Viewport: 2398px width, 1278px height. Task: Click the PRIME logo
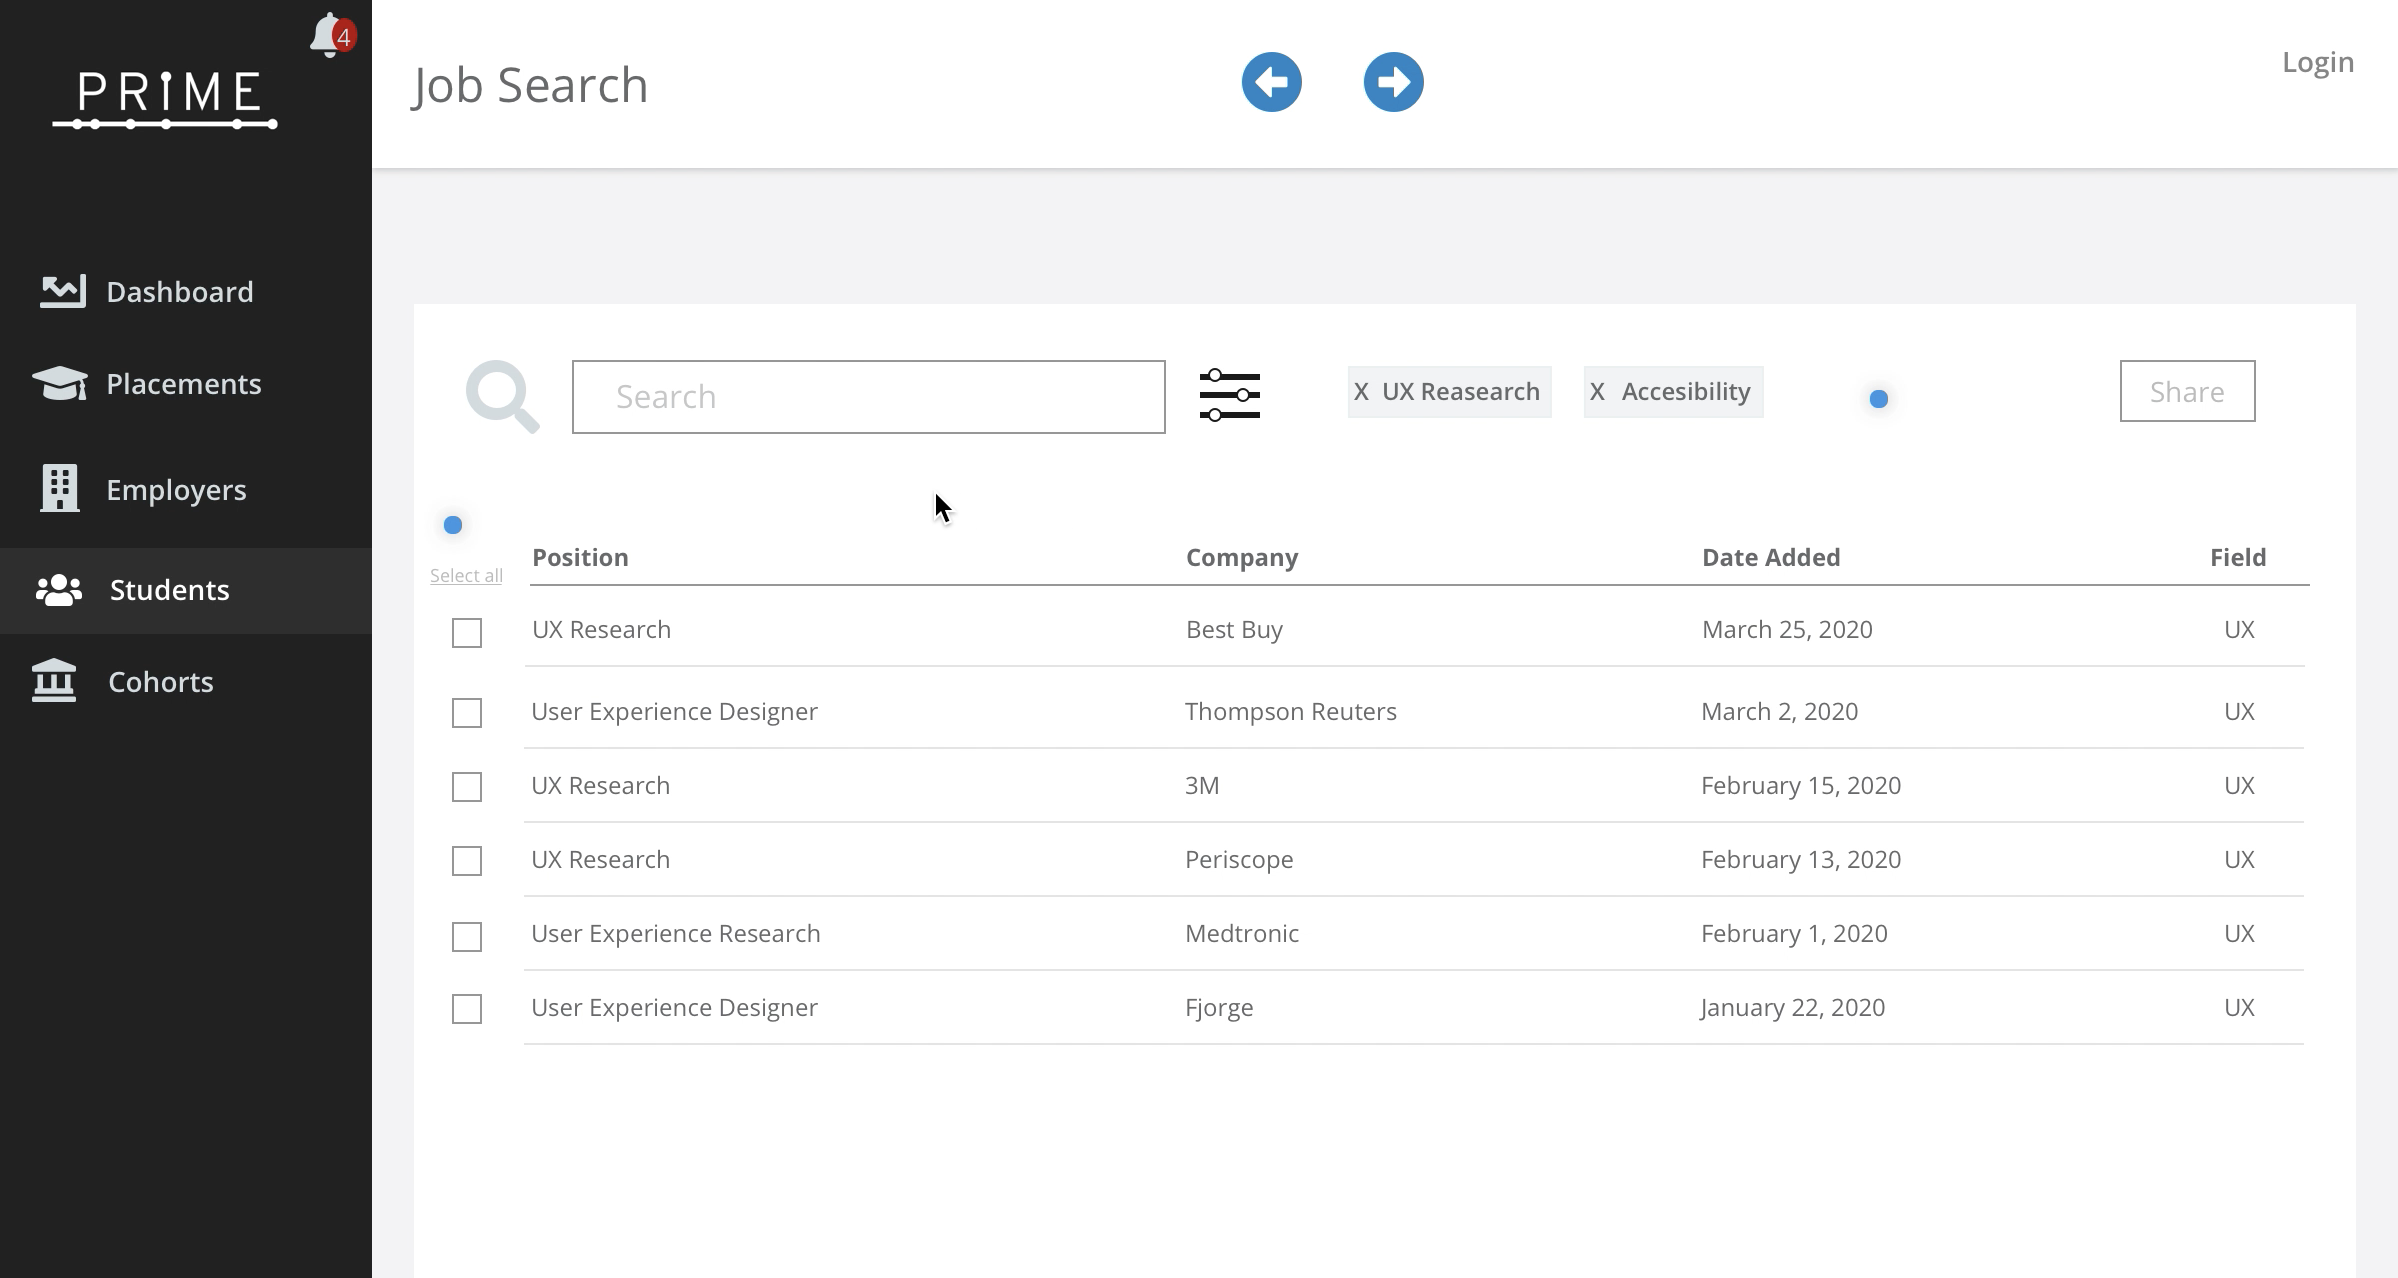166,98
